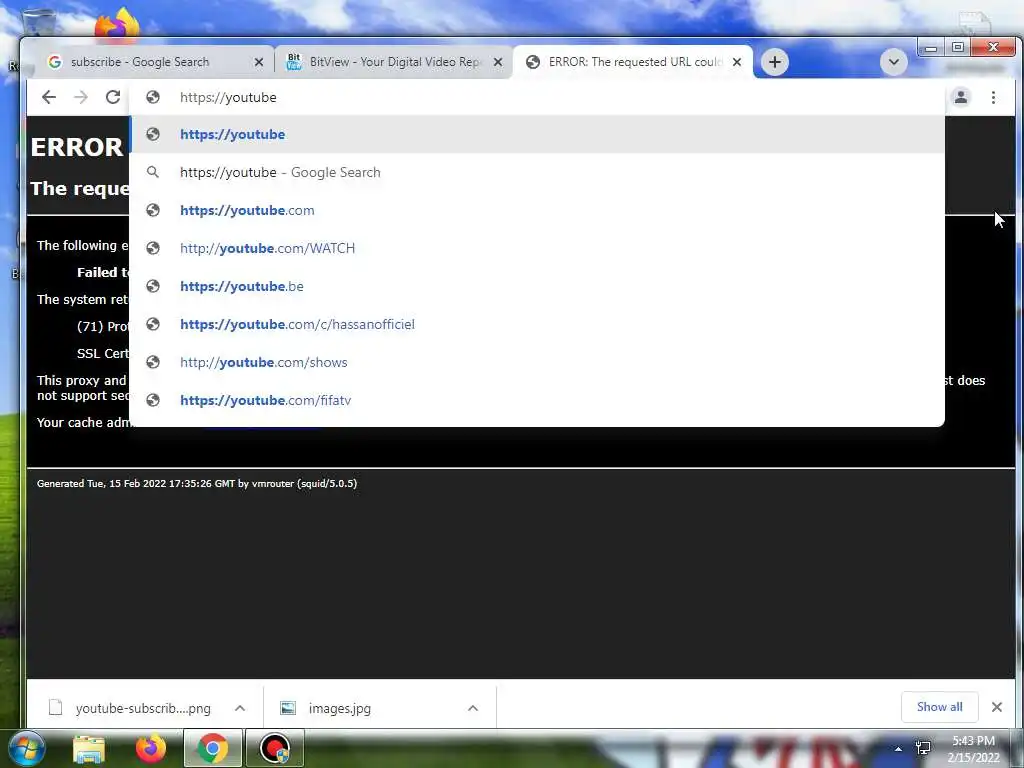Click the address bar containing https://youtube
The image size is (1024, 768).
[536, 97]
